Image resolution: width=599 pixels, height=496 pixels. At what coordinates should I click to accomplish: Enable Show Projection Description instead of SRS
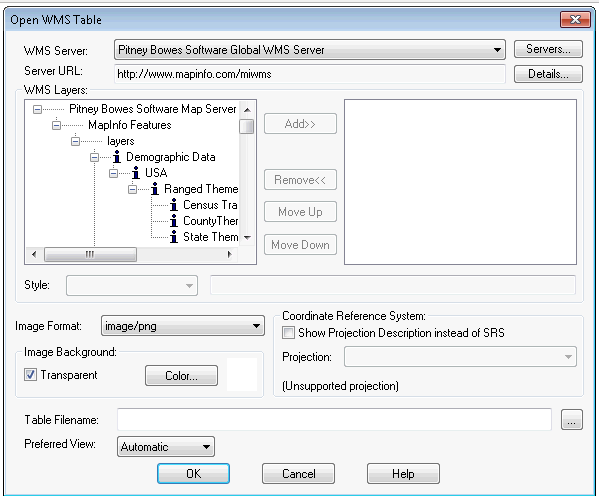tap(288, 332)
